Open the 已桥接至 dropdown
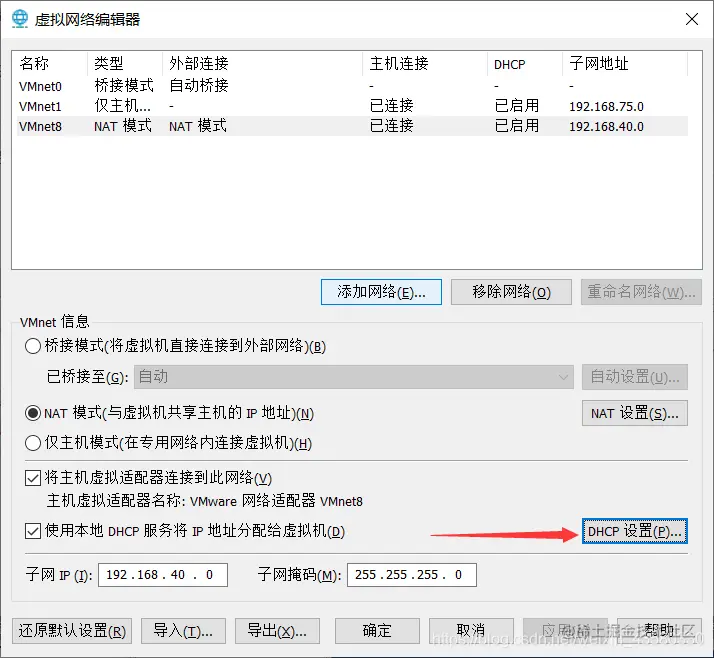The width and height of the screenshot is (714, 658). click(x=353, y=377)
